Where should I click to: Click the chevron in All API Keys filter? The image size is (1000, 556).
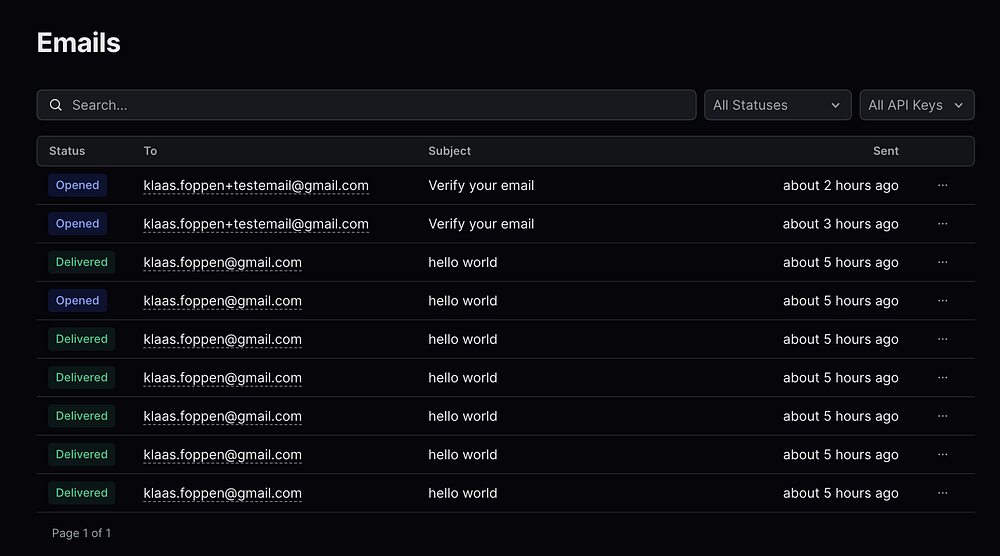click(959, 105)
